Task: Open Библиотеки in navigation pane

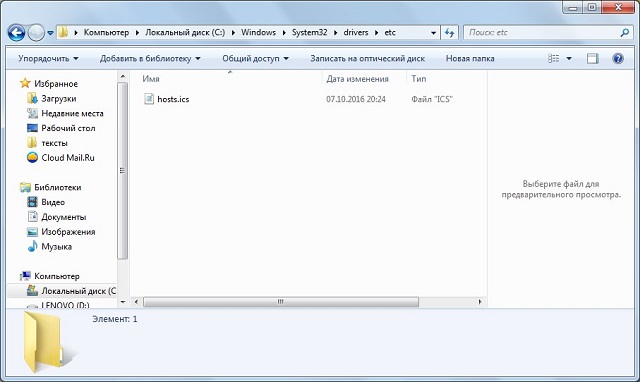Action: [58, 187]
